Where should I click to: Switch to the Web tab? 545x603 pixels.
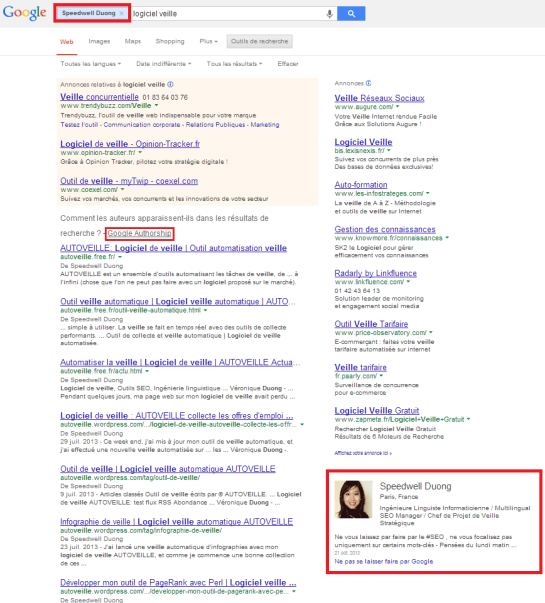(x=67, y=42)
